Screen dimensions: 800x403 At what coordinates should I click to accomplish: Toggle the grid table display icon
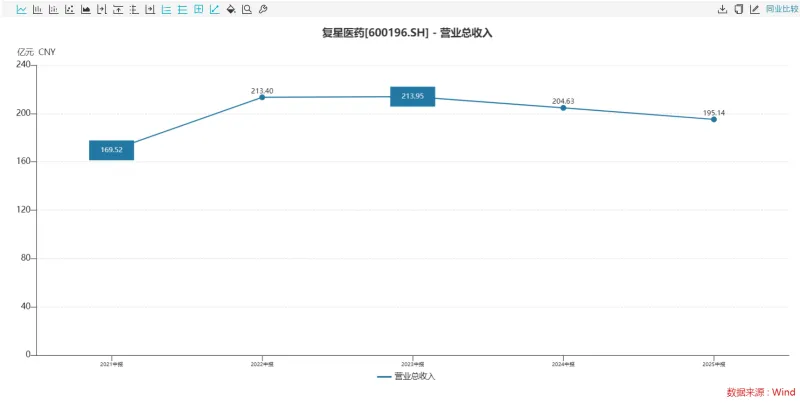coord(198,9)
